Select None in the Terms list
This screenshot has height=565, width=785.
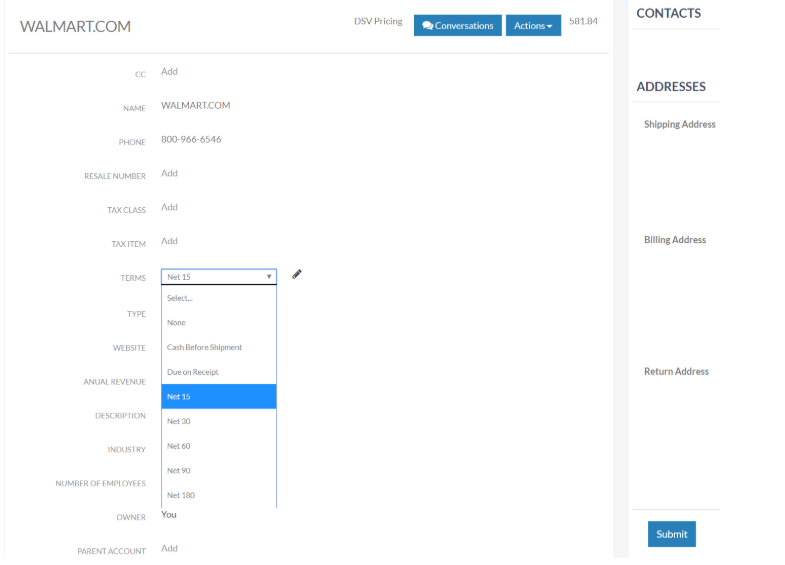[219, 323]
